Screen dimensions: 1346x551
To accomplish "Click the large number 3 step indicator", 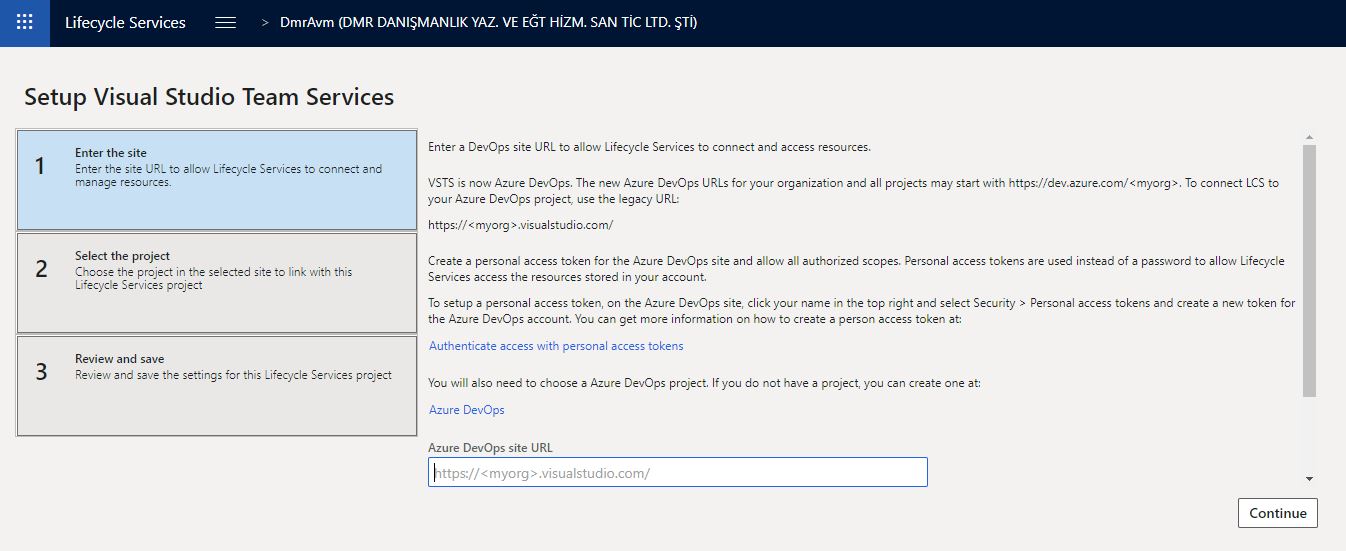I will [41, 372].
